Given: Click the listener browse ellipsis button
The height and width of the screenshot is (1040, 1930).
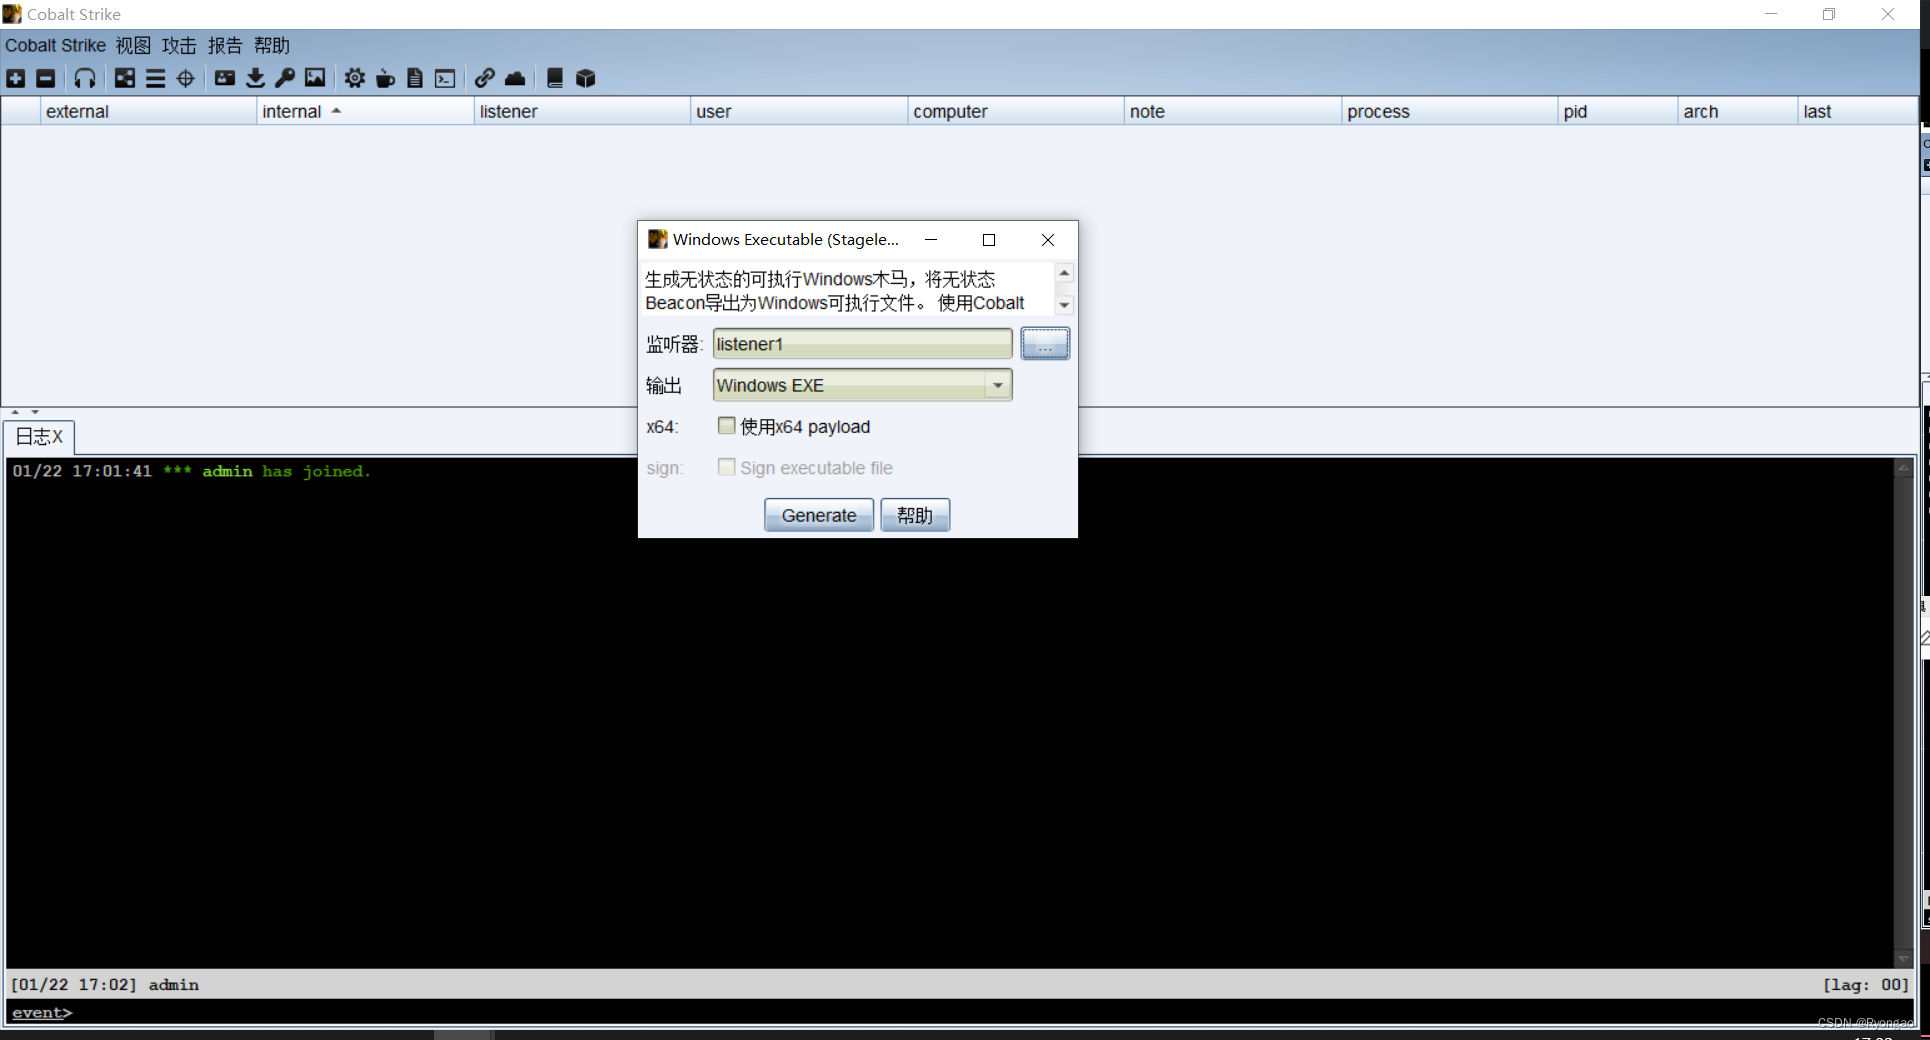Looking at the screenshot, I should (x=1045, y=344).
